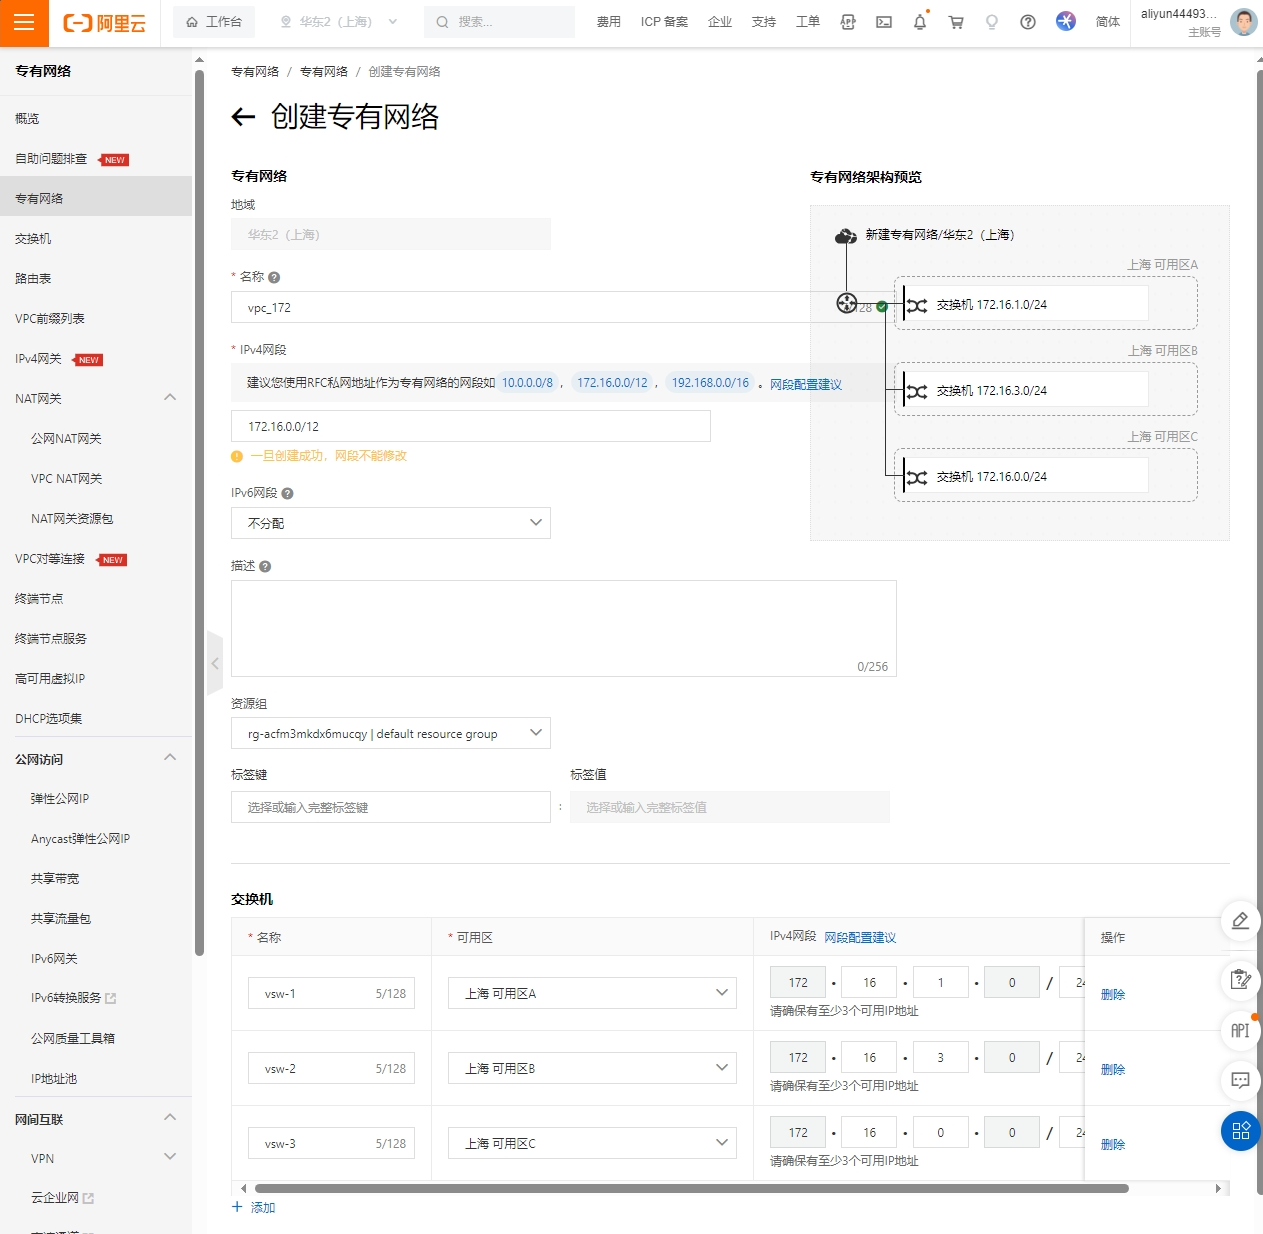
Task: Collapse the 公网访问 sidebar section
Action: click(170, 758)
